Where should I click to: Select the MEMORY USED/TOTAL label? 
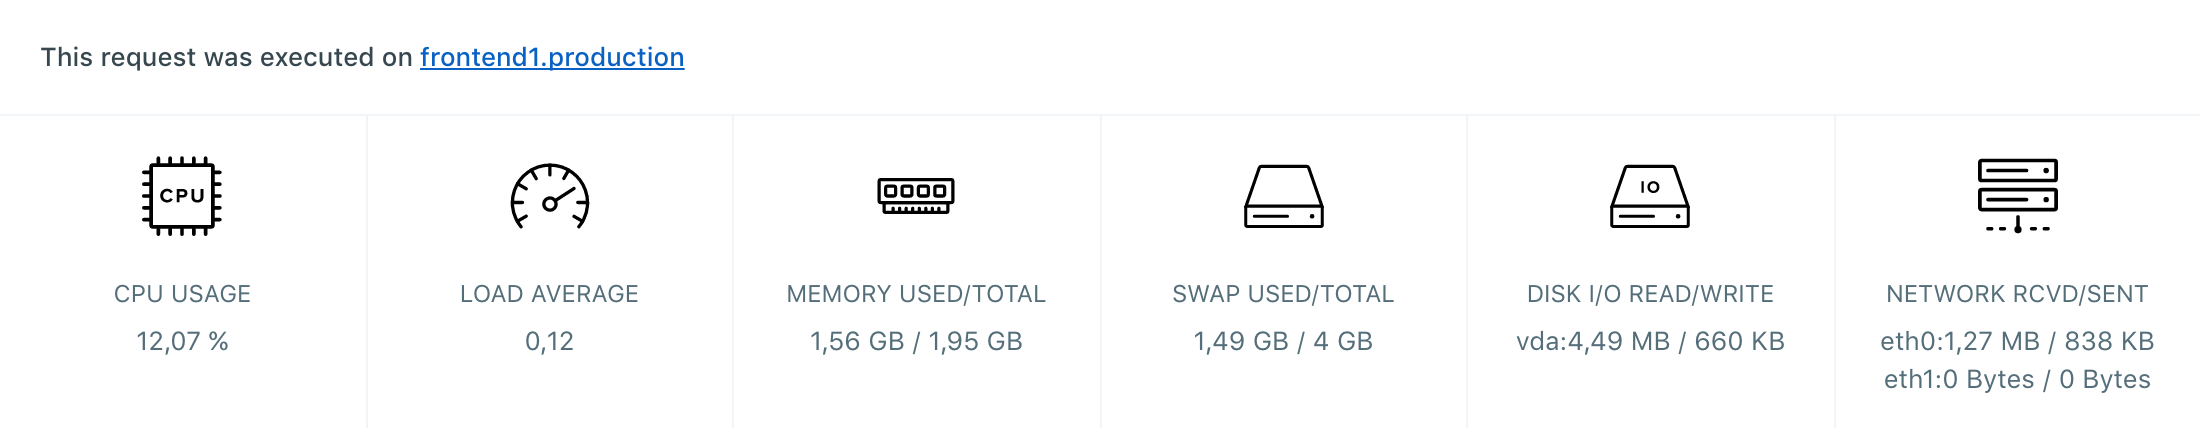(916, 294)
